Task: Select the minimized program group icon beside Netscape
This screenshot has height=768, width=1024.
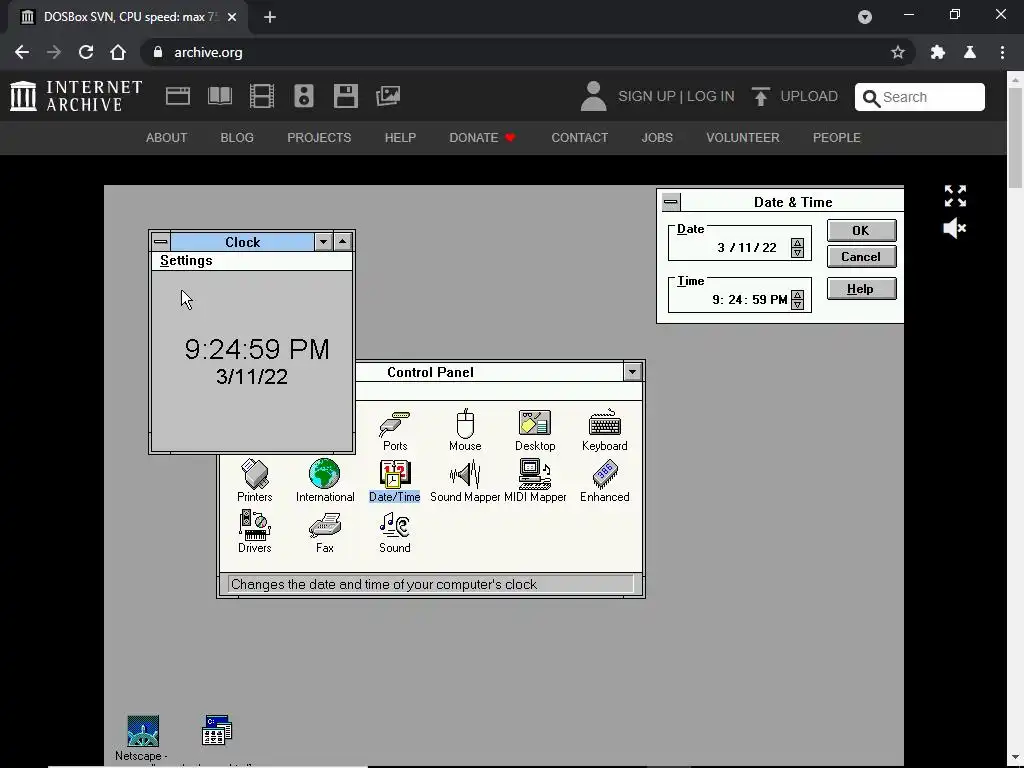Action: click(x=216, y=731)
